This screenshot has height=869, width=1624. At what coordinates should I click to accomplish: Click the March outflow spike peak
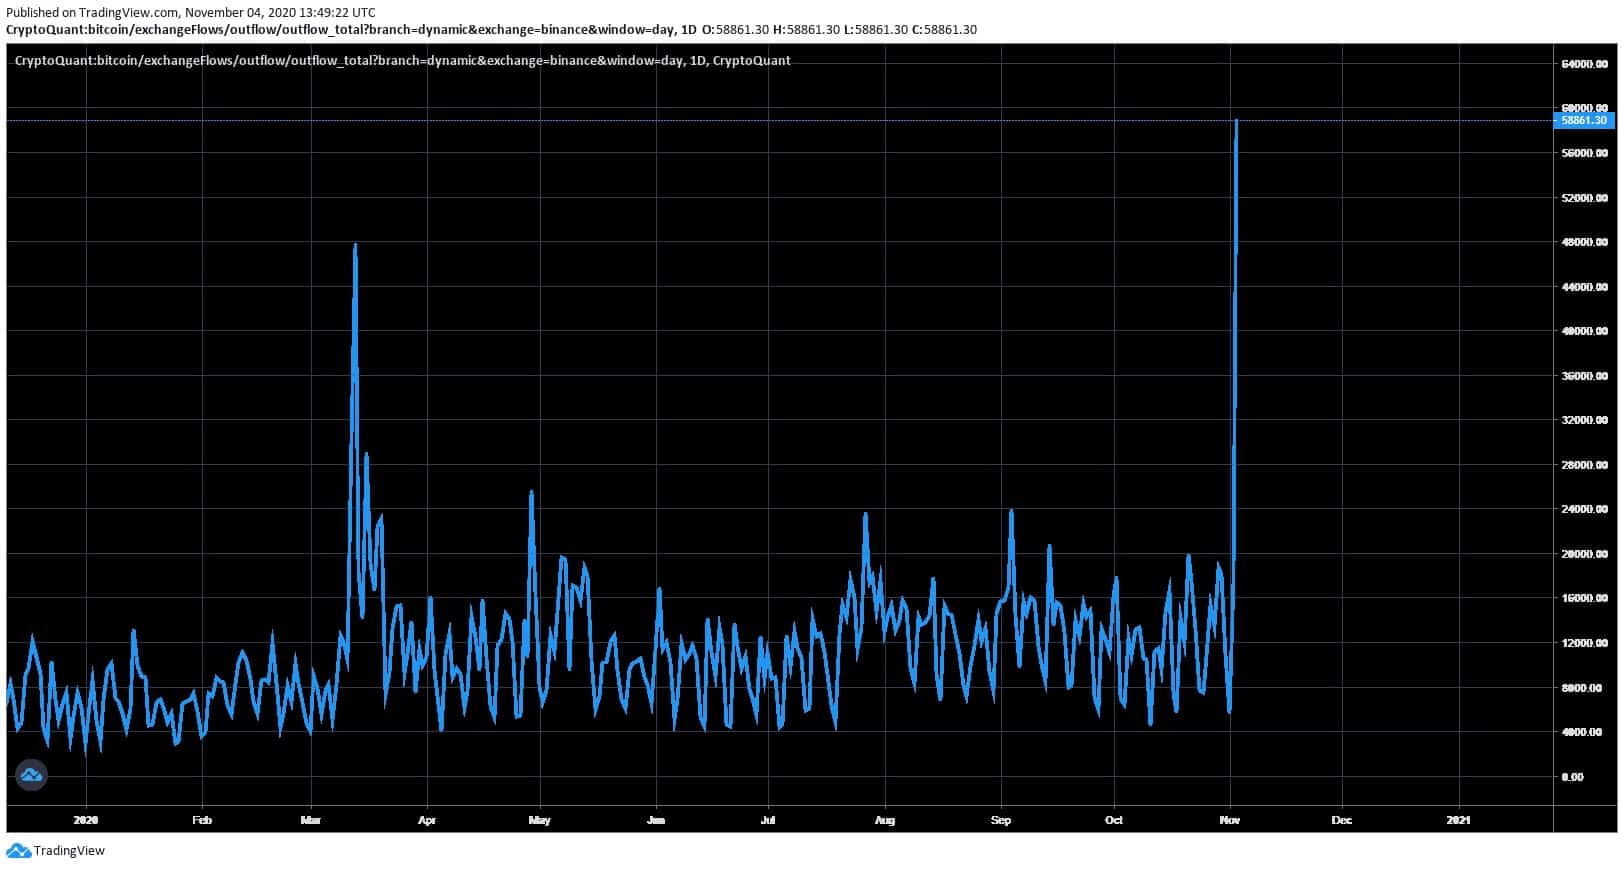(x=355, y=245)
